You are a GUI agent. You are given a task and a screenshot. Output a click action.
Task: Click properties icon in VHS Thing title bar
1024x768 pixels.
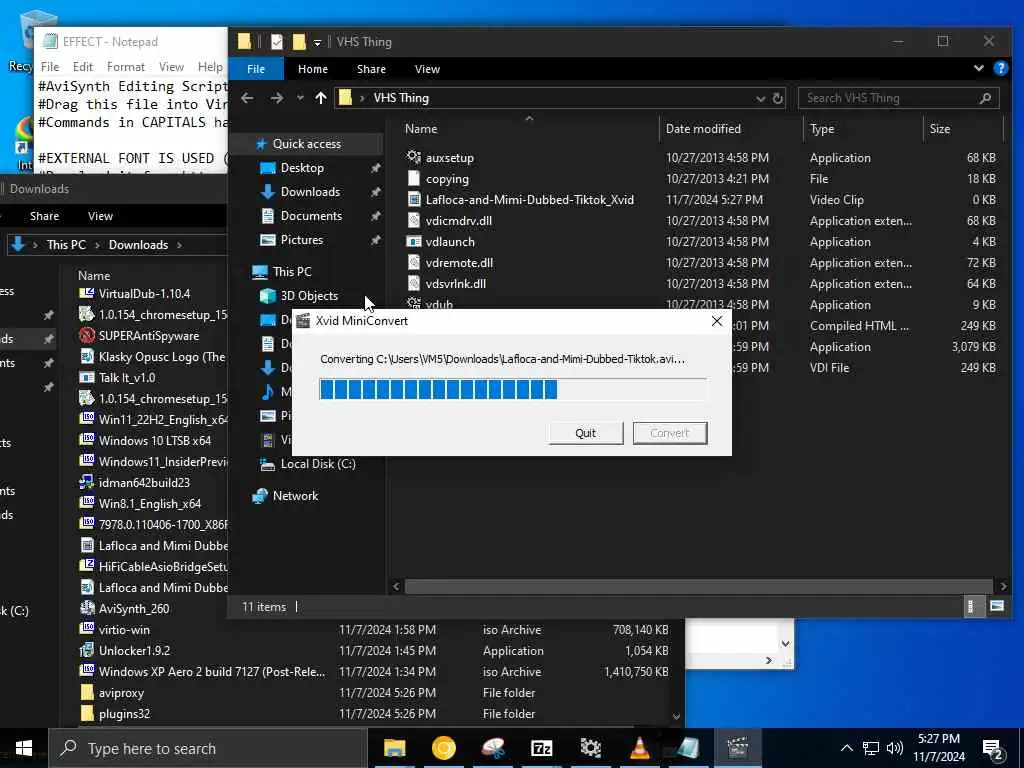pos(277,42)
